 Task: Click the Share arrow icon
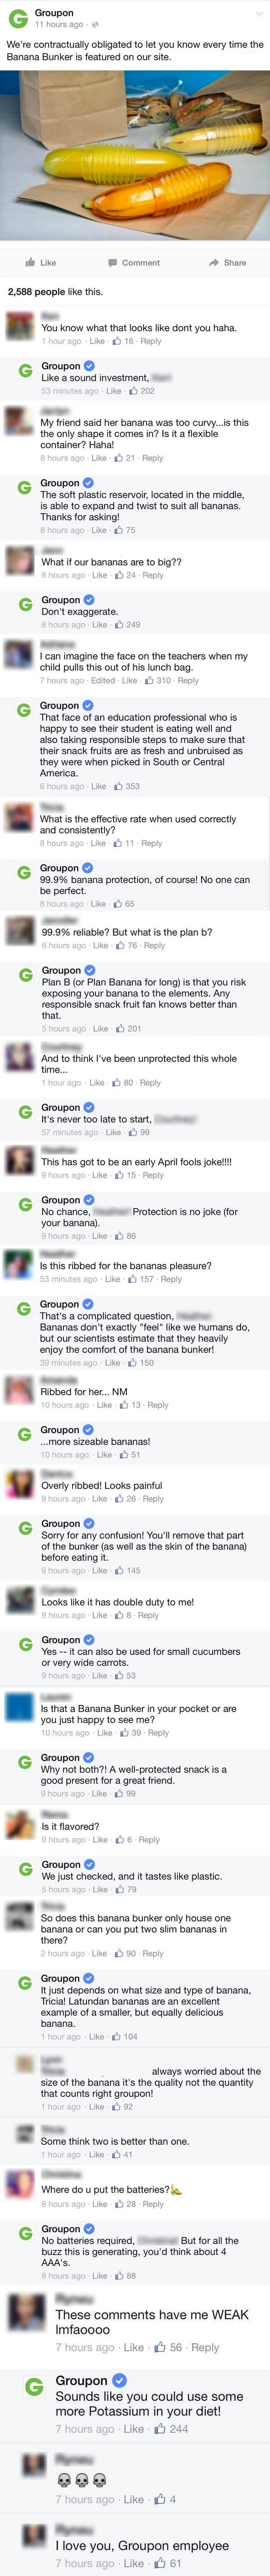pos(213,262)
